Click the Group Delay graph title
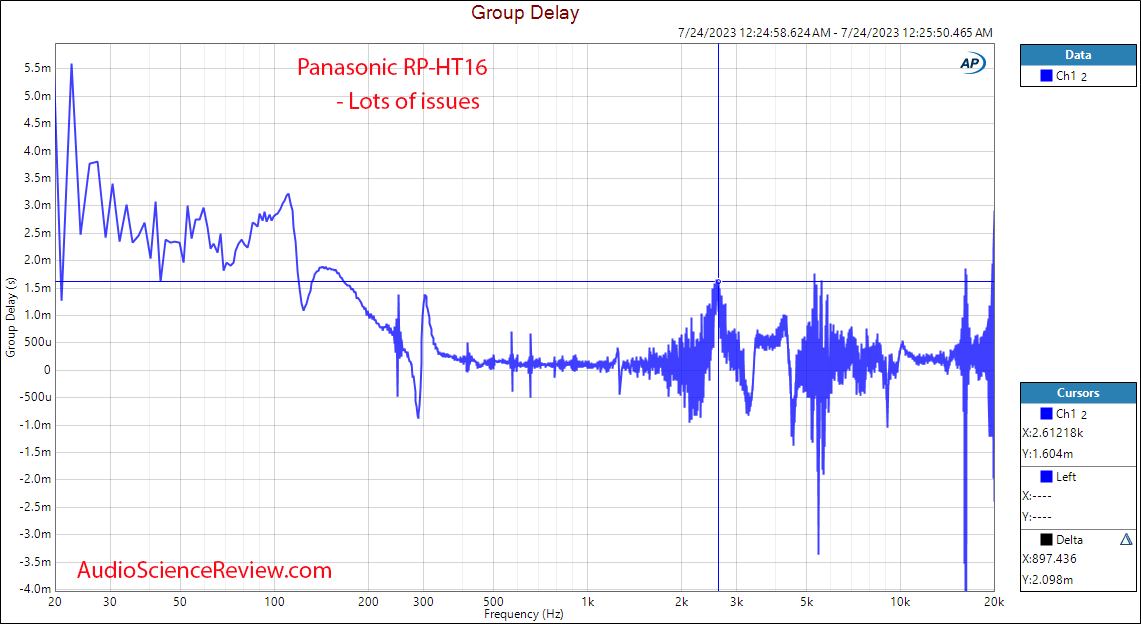The width and height of the screenshot is (1141, 624). (x=525, y=12)
